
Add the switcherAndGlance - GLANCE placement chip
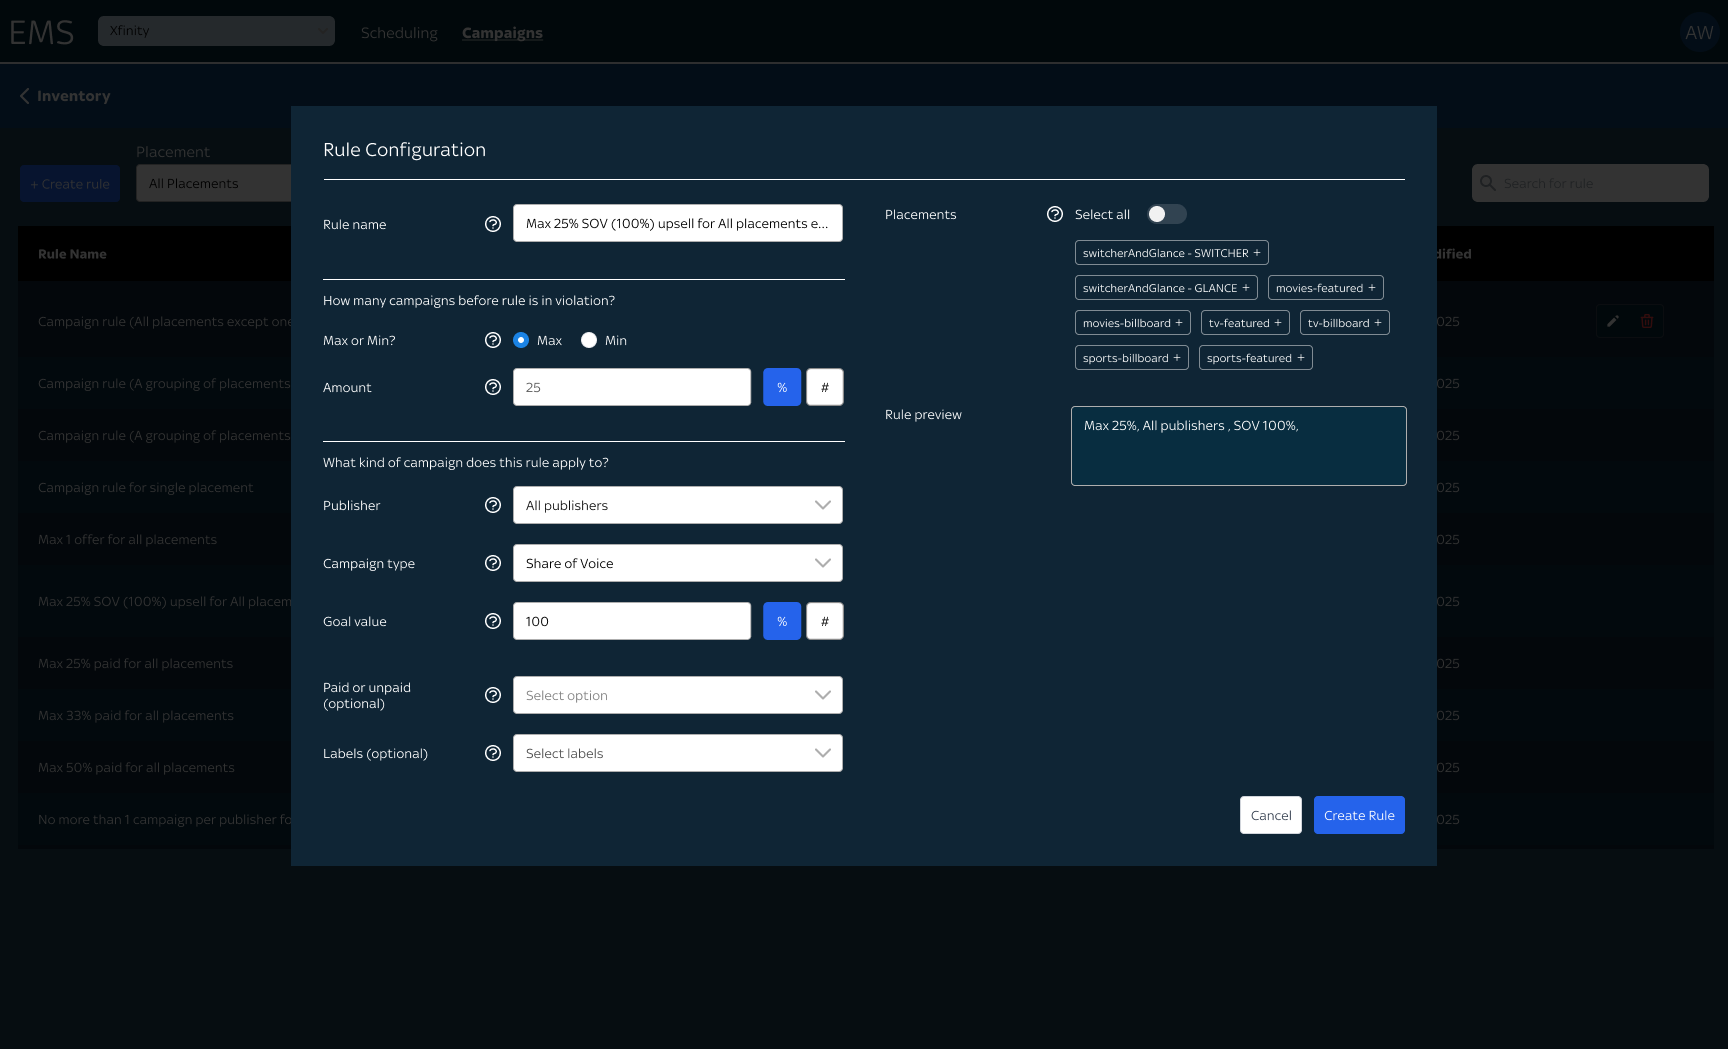click(x=1166, y=288)
